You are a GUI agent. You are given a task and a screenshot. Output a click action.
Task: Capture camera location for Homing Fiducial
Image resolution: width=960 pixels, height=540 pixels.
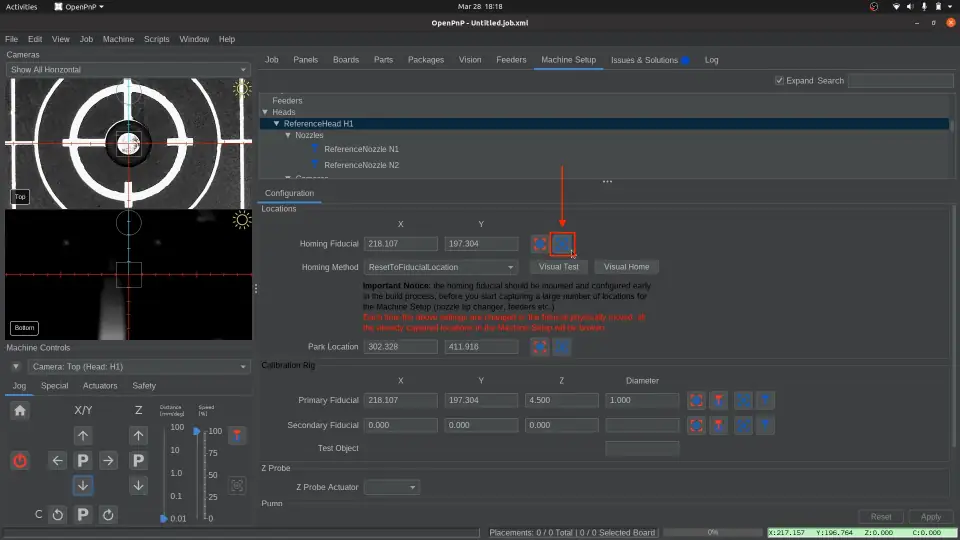click(539, 243)
